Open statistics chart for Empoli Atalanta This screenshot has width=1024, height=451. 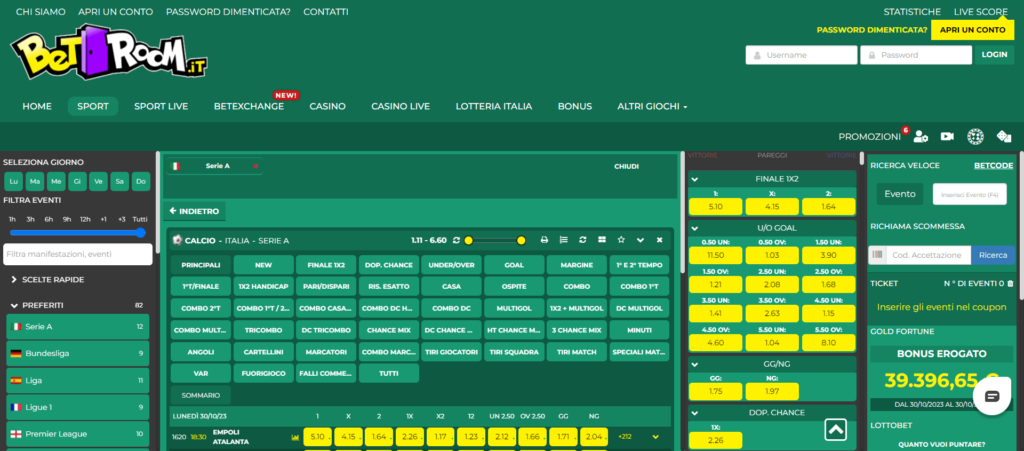295,437
